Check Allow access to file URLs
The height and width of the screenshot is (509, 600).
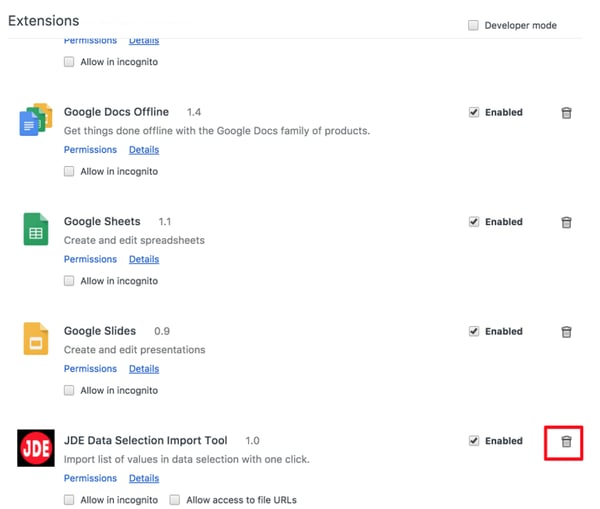pos(175,500)
